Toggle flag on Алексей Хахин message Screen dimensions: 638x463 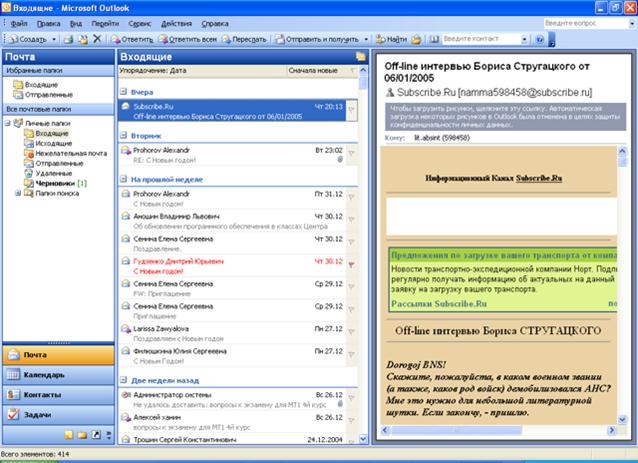[x=352, y=421]
